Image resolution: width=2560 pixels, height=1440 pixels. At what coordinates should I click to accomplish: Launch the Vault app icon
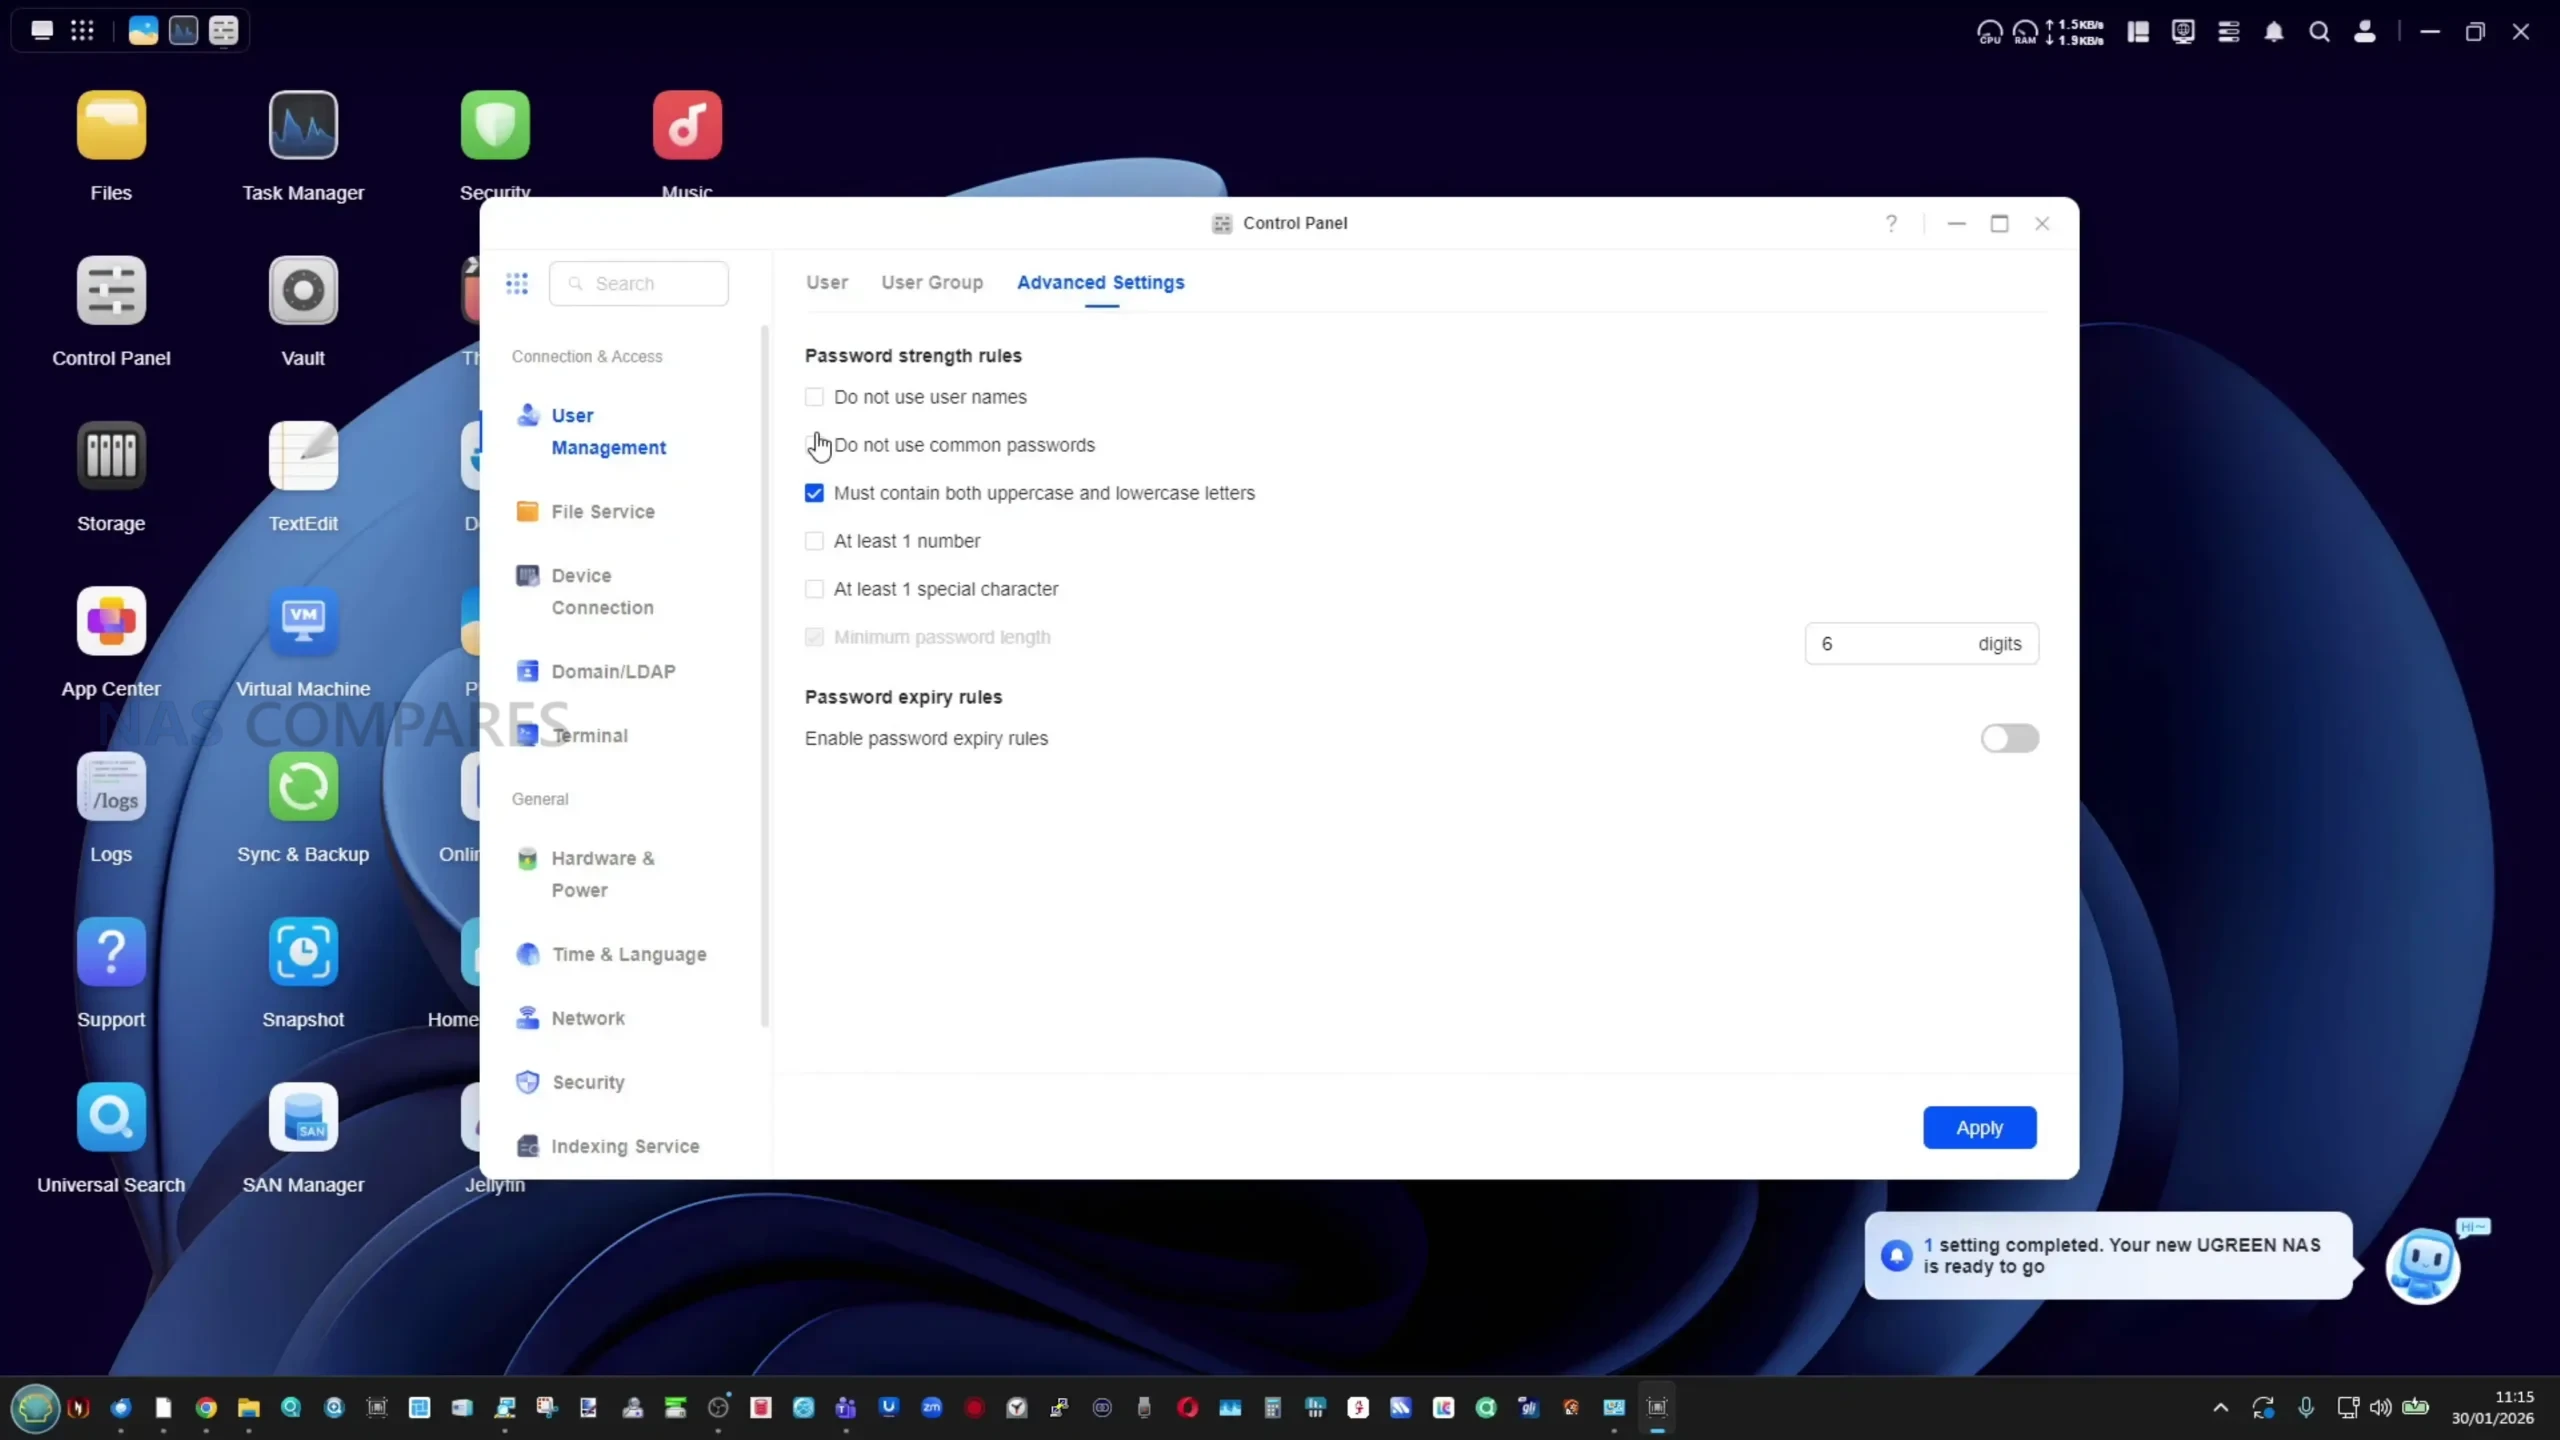coord(303,291)
